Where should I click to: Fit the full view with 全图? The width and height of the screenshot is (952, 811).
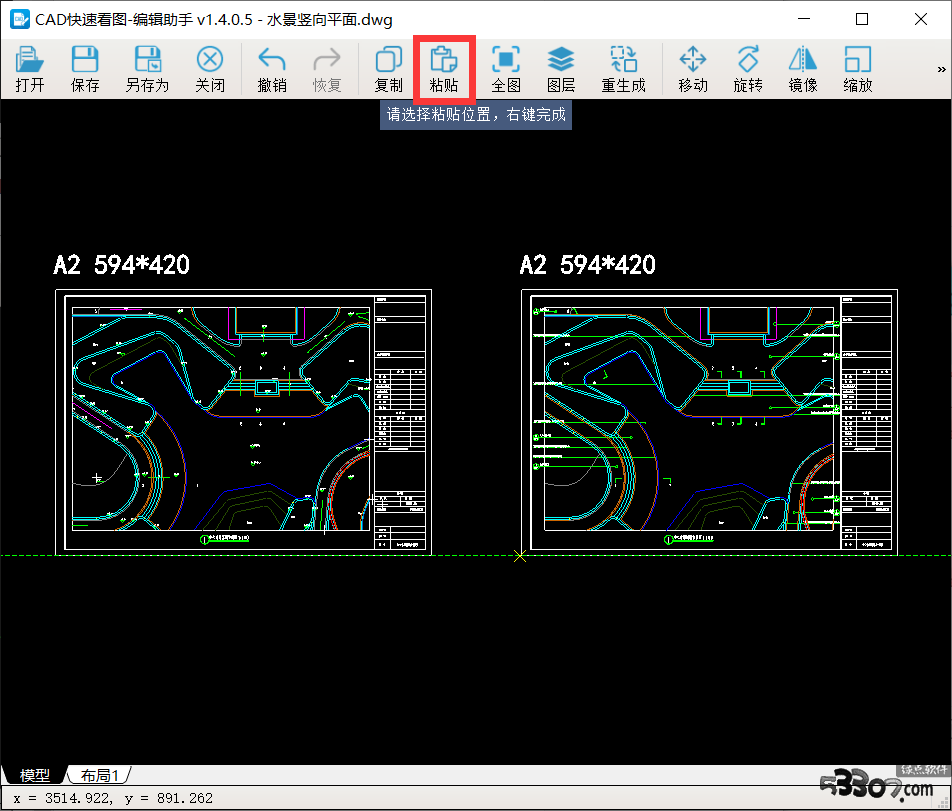(x=506, y=69)
